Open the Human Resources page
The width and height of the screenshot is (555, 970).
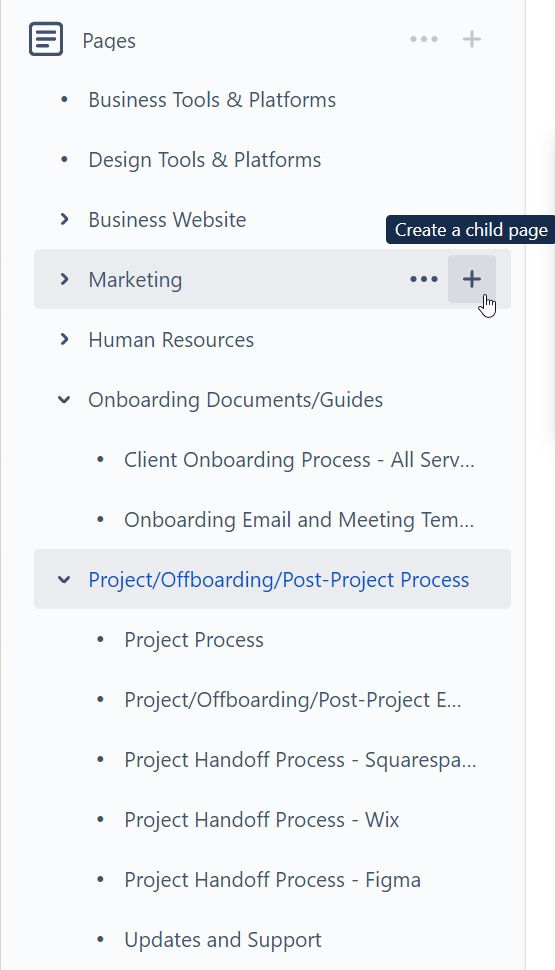pos(171,340)
